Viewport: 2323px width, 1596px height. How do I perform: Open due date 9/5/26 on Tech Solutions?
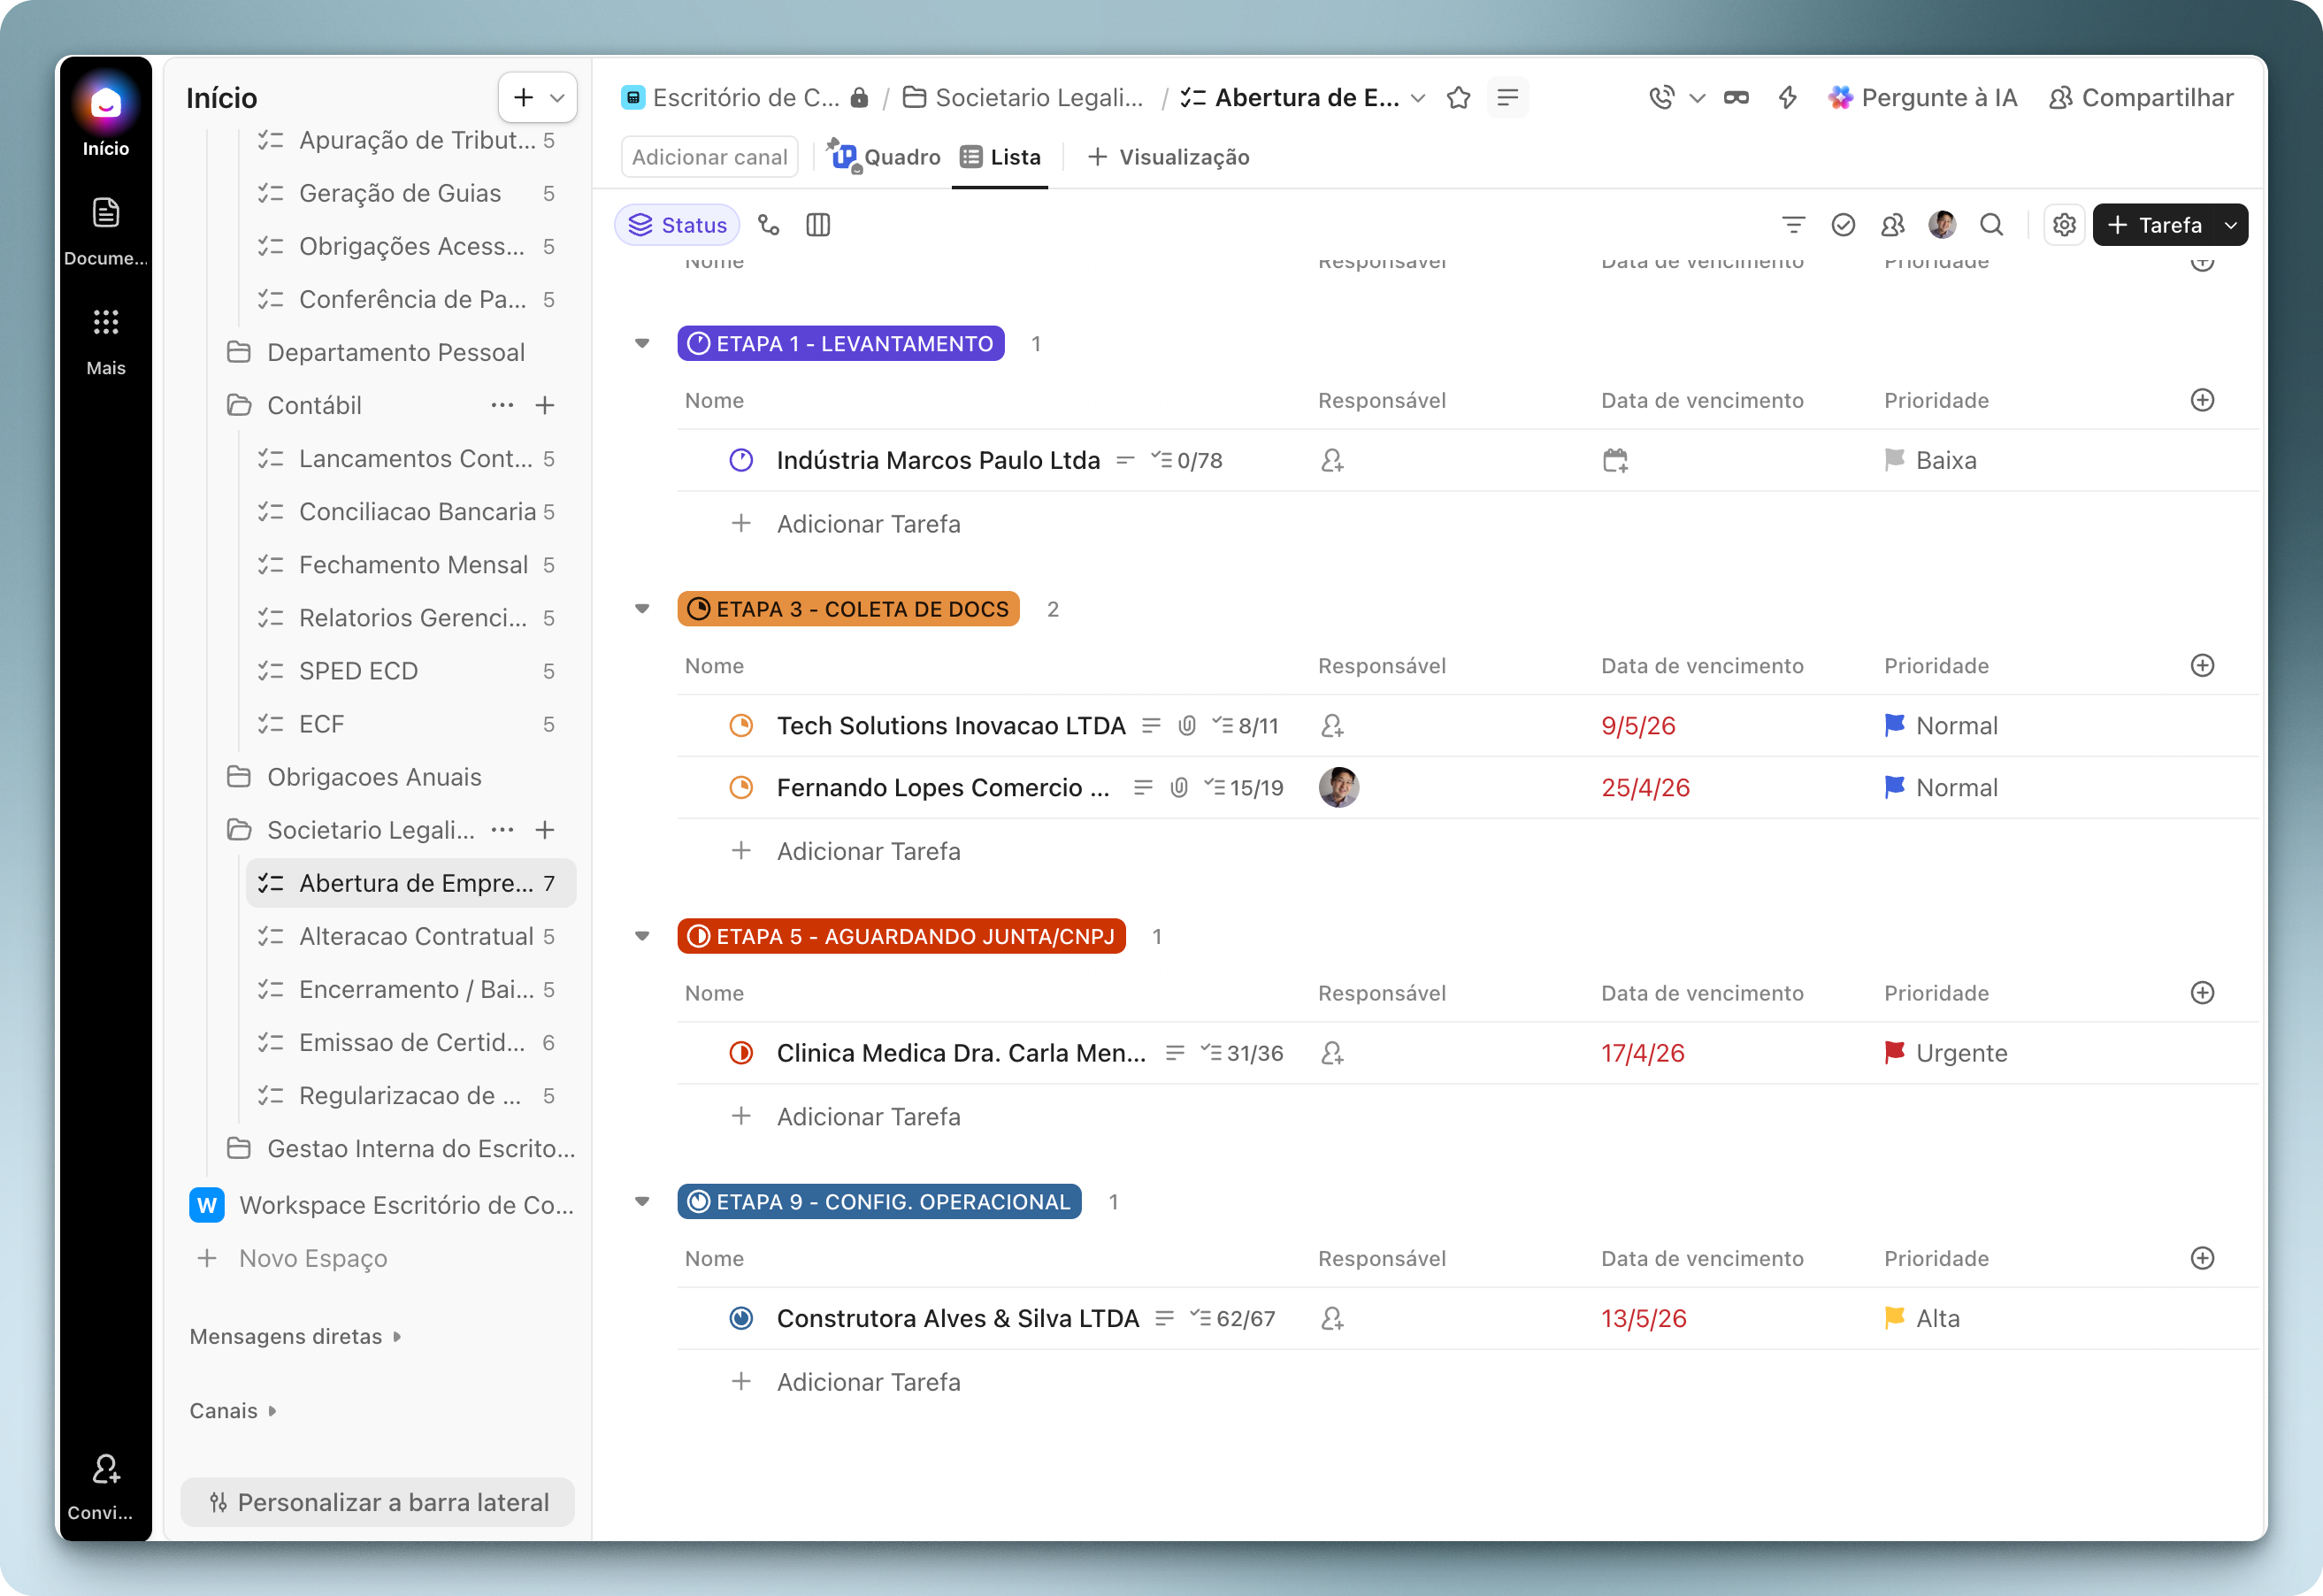tap(1638, 726)
